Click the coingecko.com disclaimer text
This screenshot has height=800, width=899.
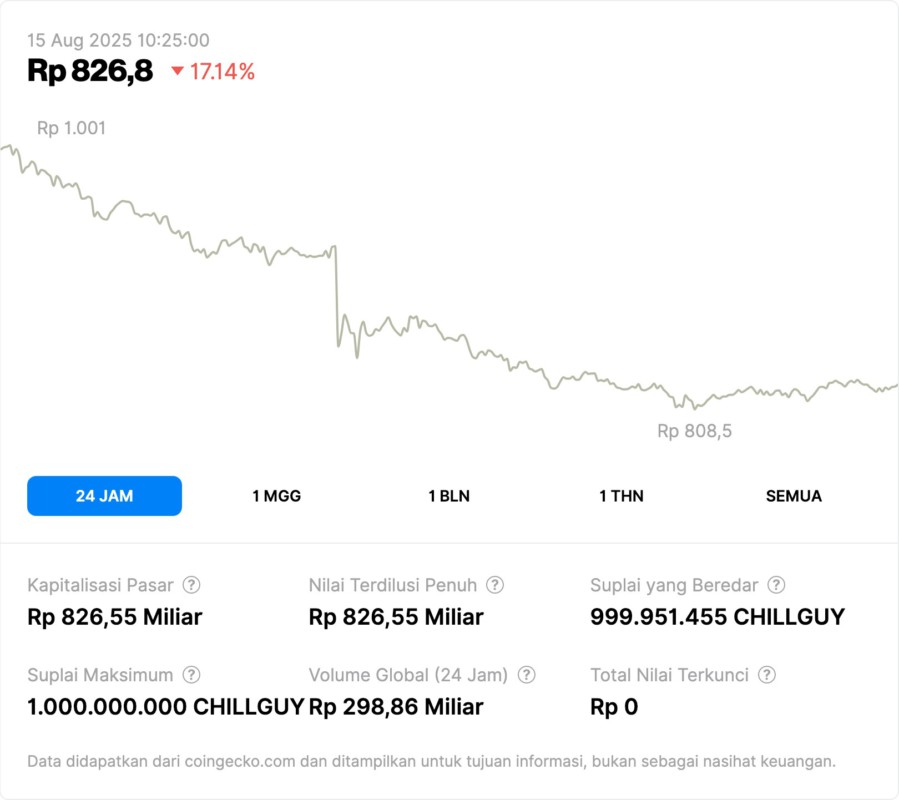click(431, 761)
